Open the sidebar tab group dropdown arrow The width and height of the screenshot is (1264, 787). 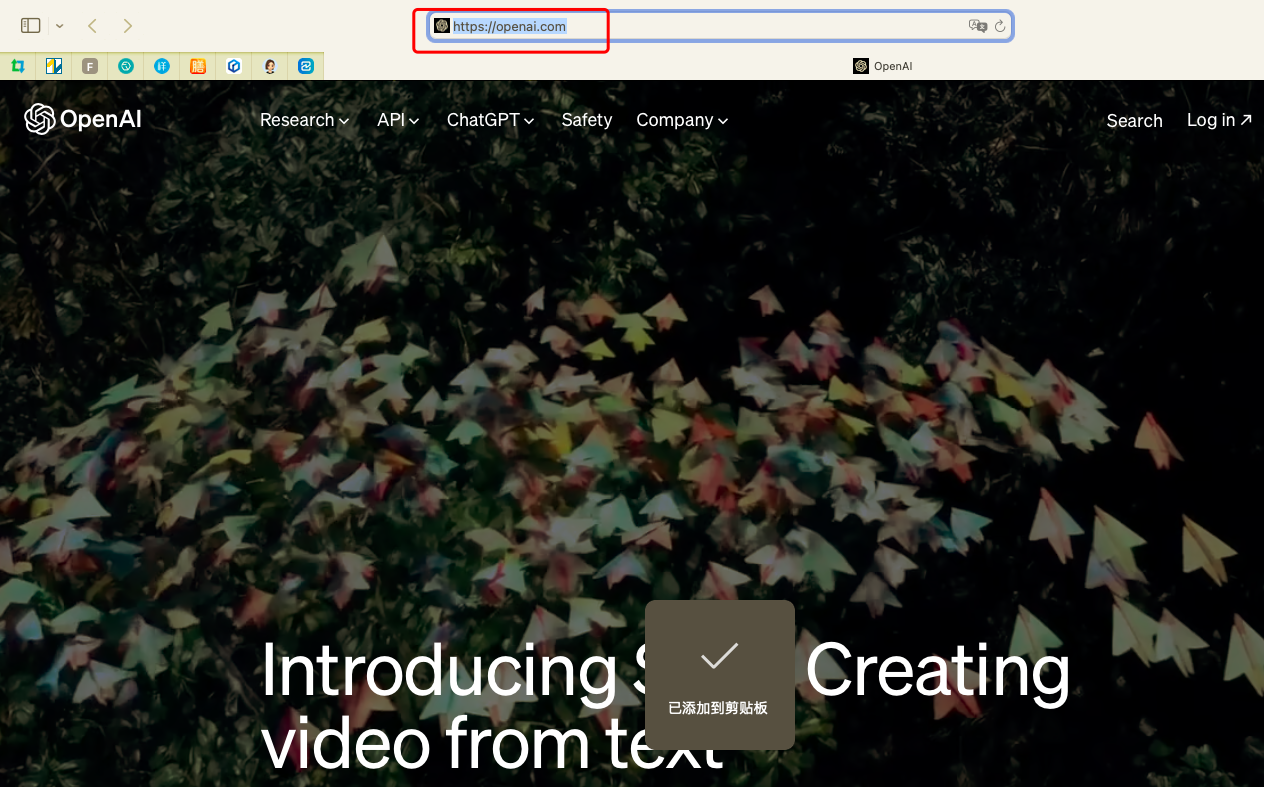coord(60,26)
